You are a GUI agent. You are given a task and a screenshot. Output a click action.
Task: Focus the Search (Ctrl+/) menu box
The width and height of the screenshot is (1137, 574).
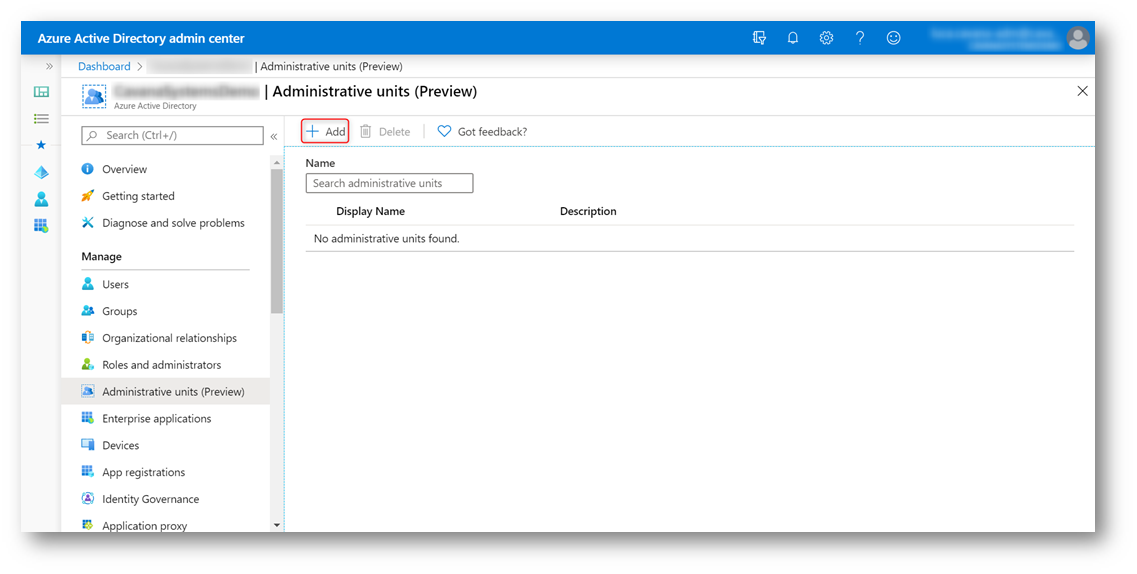point(173,136)
